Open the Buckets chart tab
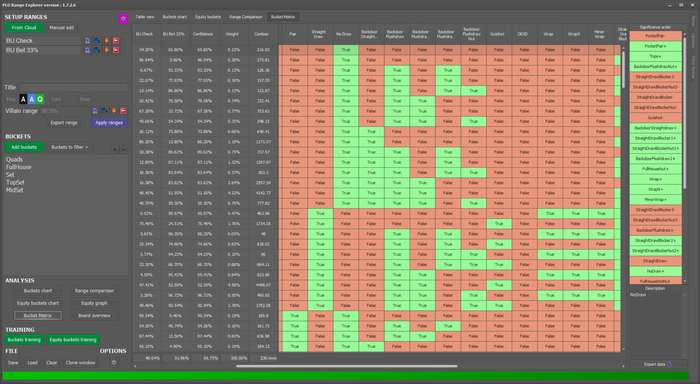This screenshot has height=384, width=700. (175, 17)
